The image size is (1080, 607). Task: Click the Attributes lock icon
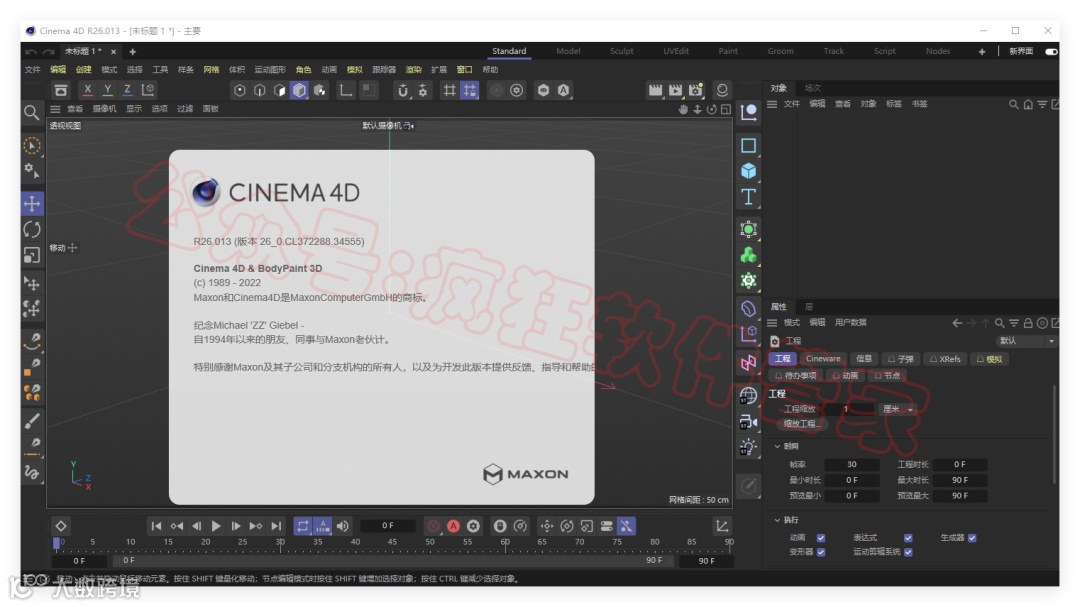click(1028, 322)
